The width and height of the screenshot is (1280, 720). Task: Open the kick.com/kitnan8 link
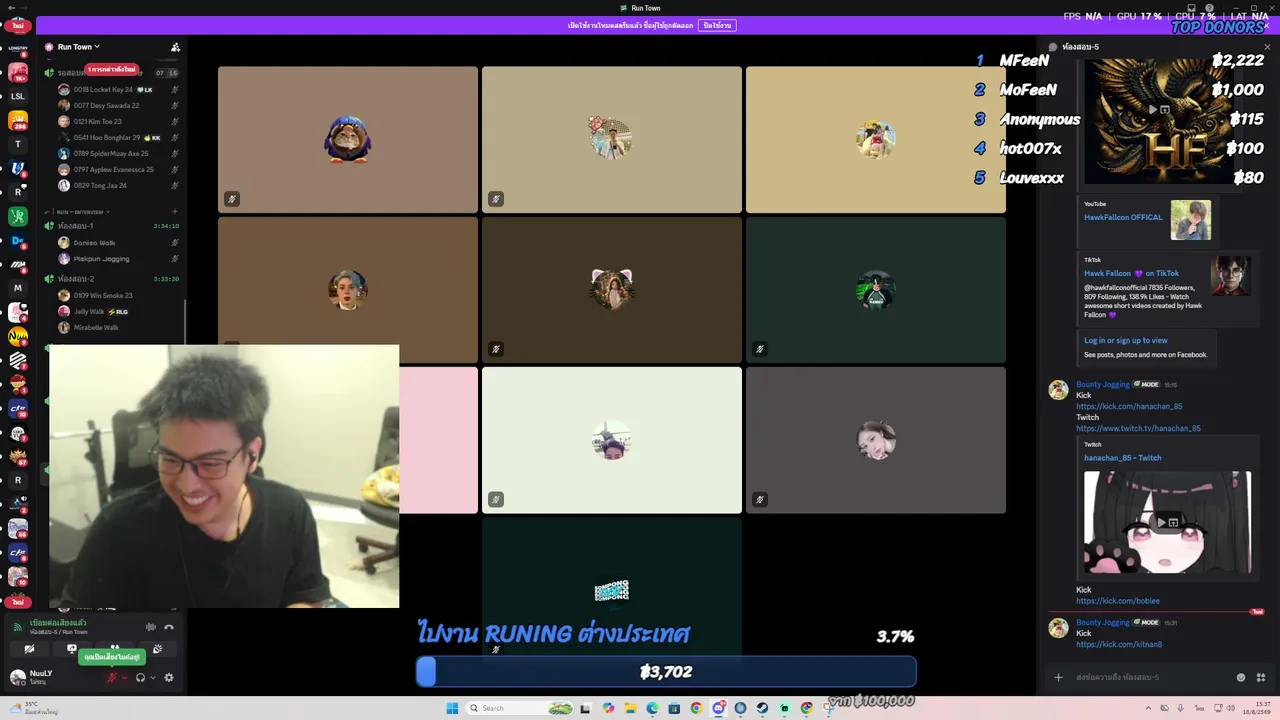click(1119, 645)
